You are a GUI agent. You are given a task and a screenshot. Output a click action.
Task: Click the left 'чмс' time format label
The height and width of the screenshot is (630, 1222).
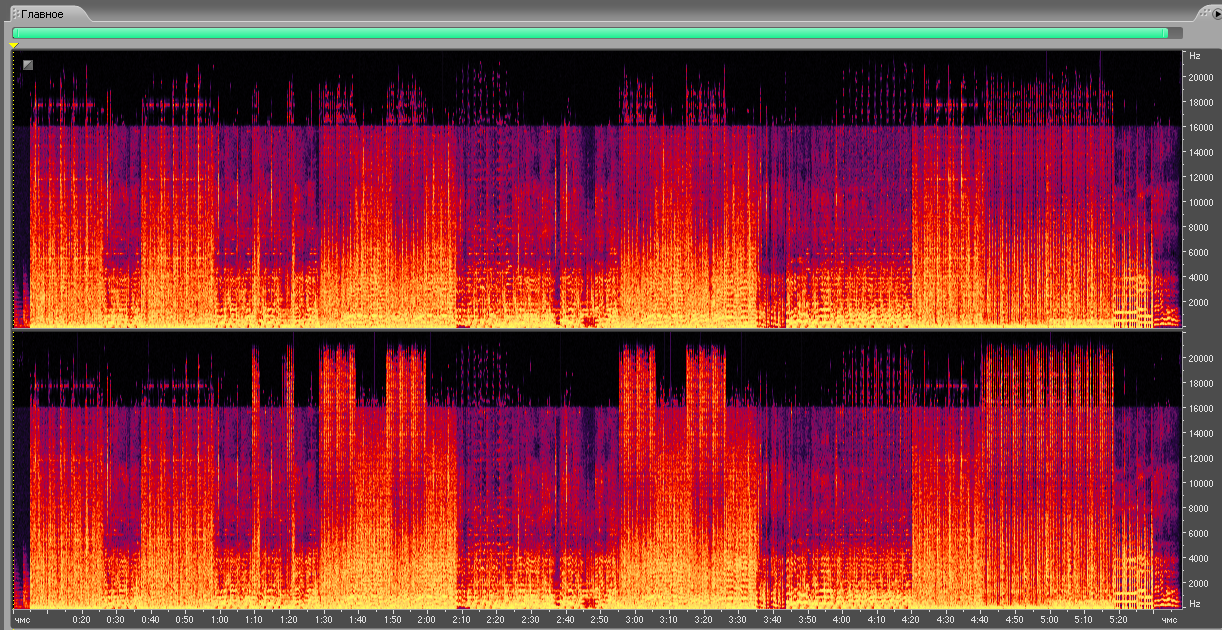point(23,620)
